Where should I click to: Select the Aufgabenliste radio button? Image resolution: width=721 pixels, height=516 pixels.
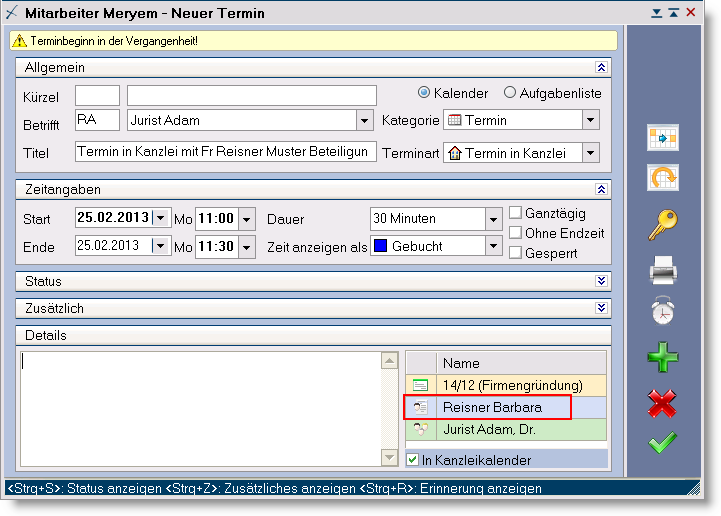510,93
